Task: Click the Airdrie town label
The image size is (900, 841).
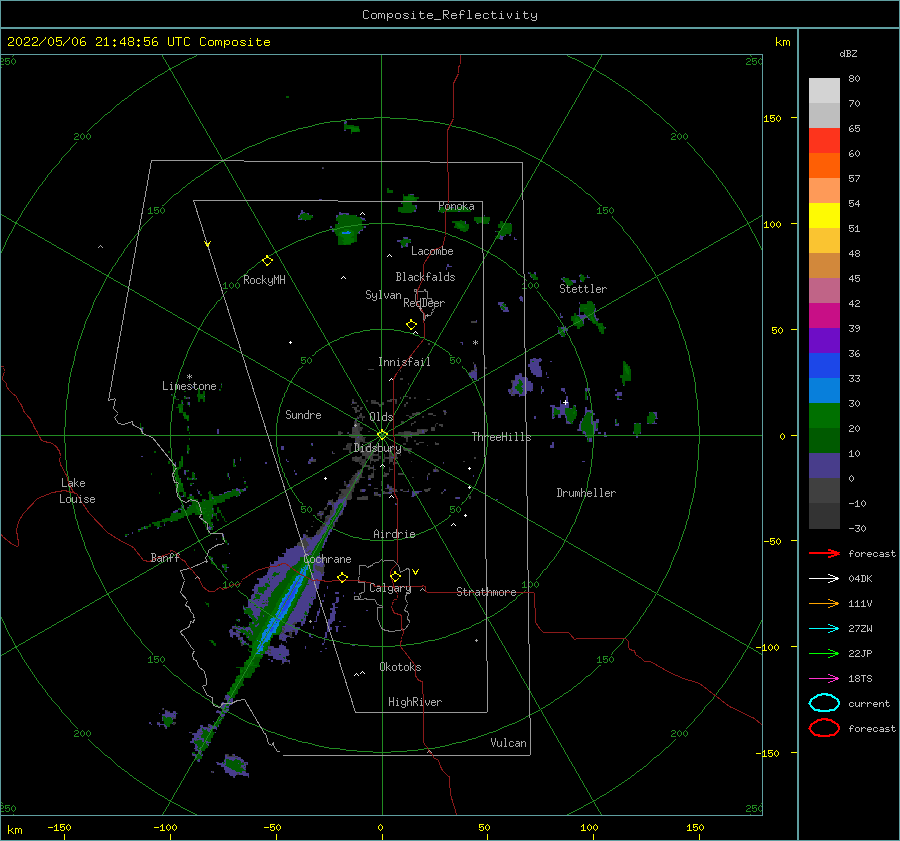Action: point(394,534)
